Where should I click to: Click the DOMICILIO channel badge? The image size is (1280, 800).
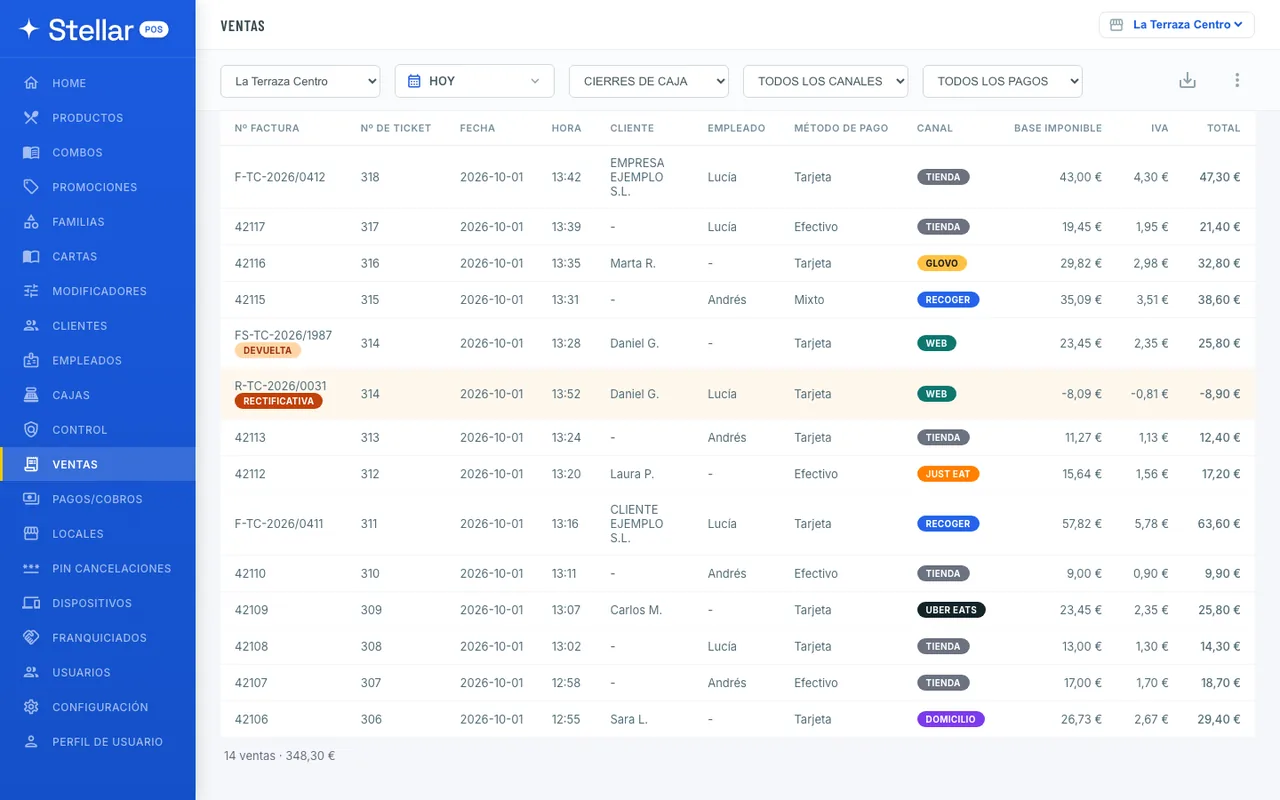click(x=950, y=719)
